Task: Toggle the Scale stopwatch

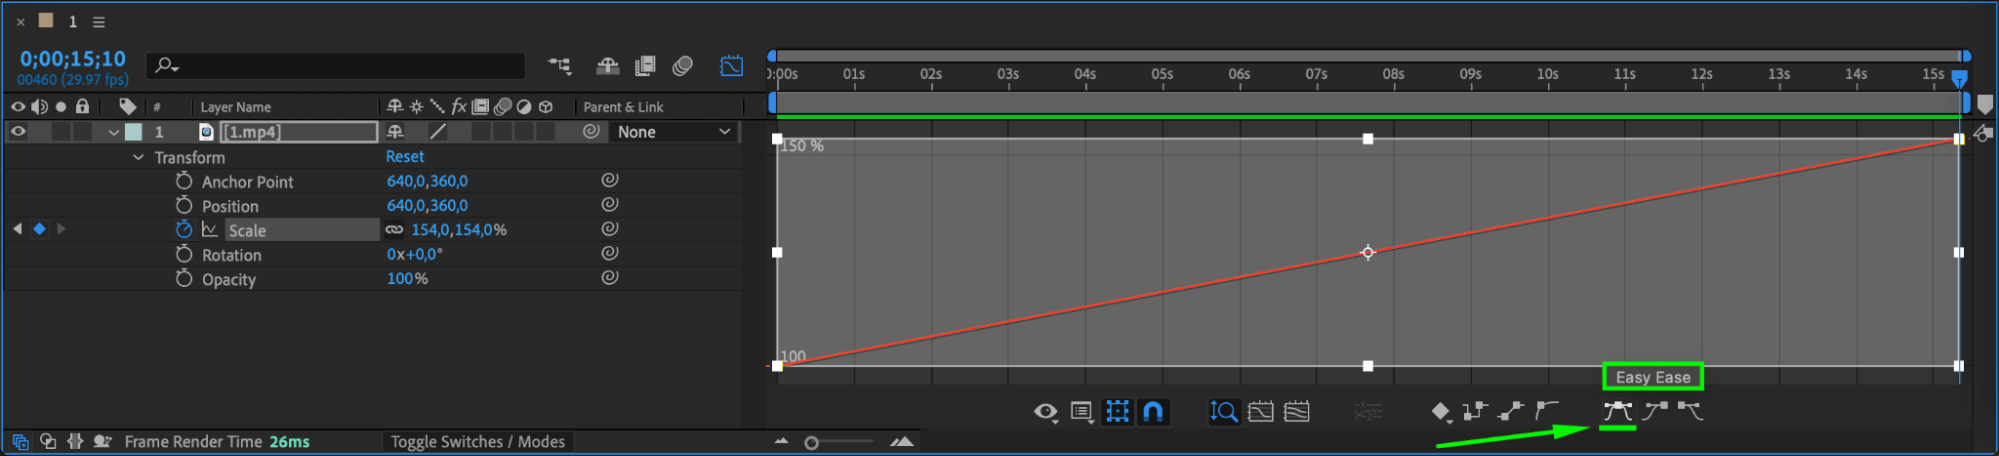Action: [184, 229]
